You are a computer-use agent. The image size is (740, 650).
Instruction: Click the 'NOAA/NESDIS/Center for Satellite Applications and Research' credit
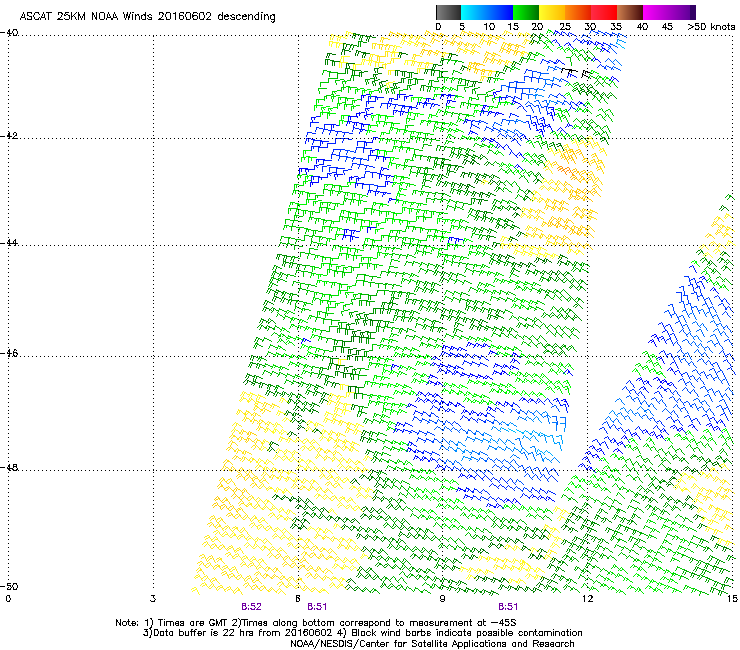432,644
